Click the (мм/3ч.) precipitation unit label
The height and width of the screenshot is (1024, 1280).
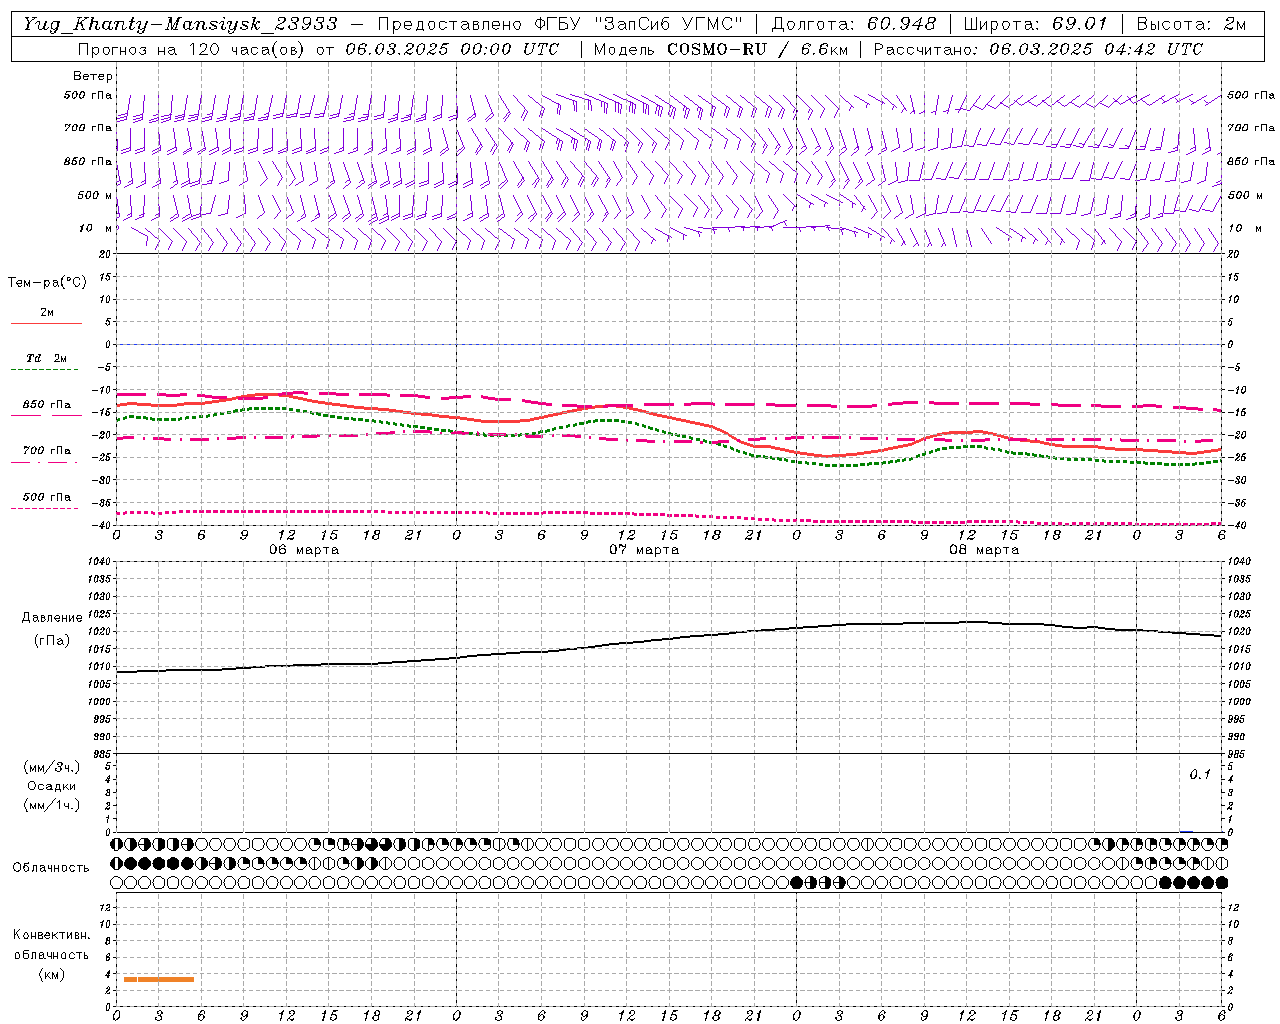52,768
